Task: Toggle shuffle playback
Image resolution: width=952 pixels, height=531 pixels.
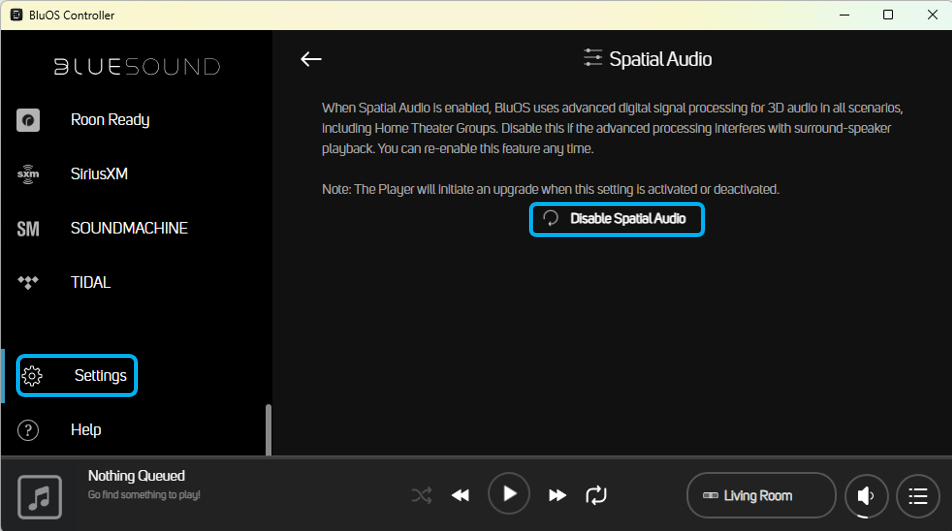Action: (422, 495)
